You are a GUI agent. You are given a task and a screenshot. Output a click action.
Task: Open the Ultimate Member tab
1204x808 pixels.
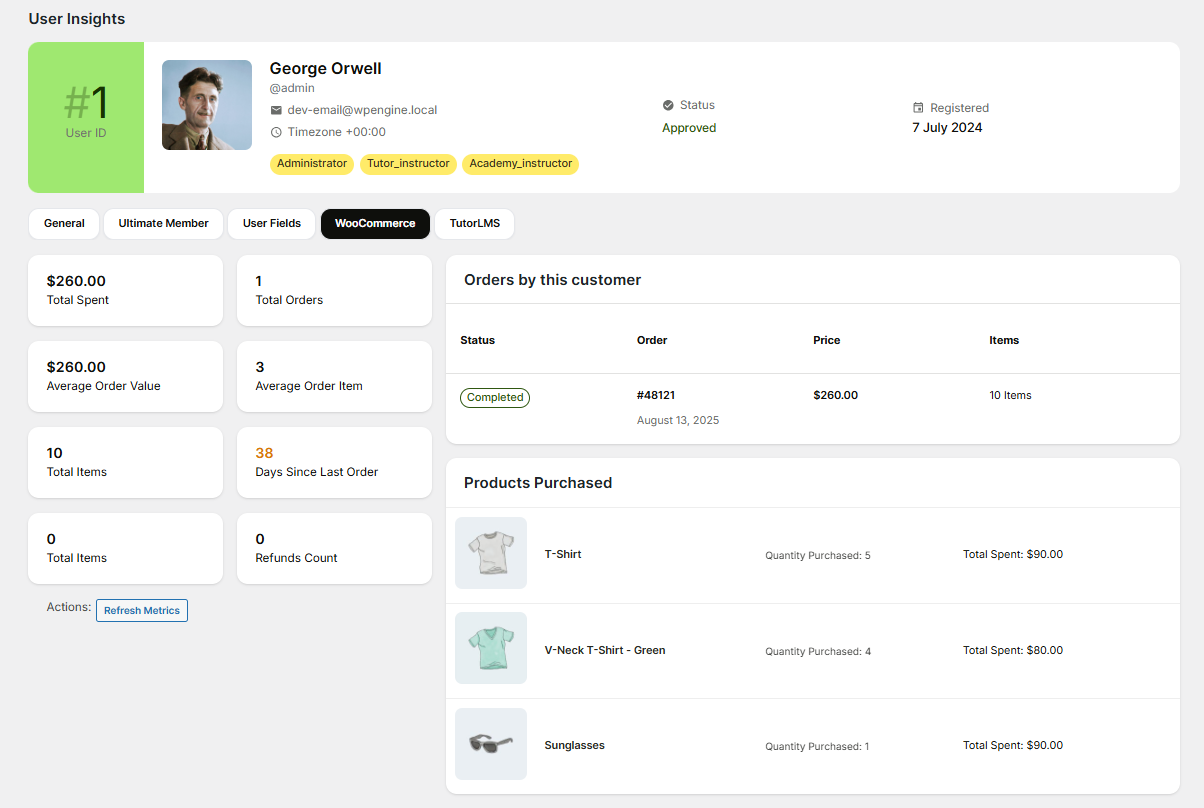(164, 224)
